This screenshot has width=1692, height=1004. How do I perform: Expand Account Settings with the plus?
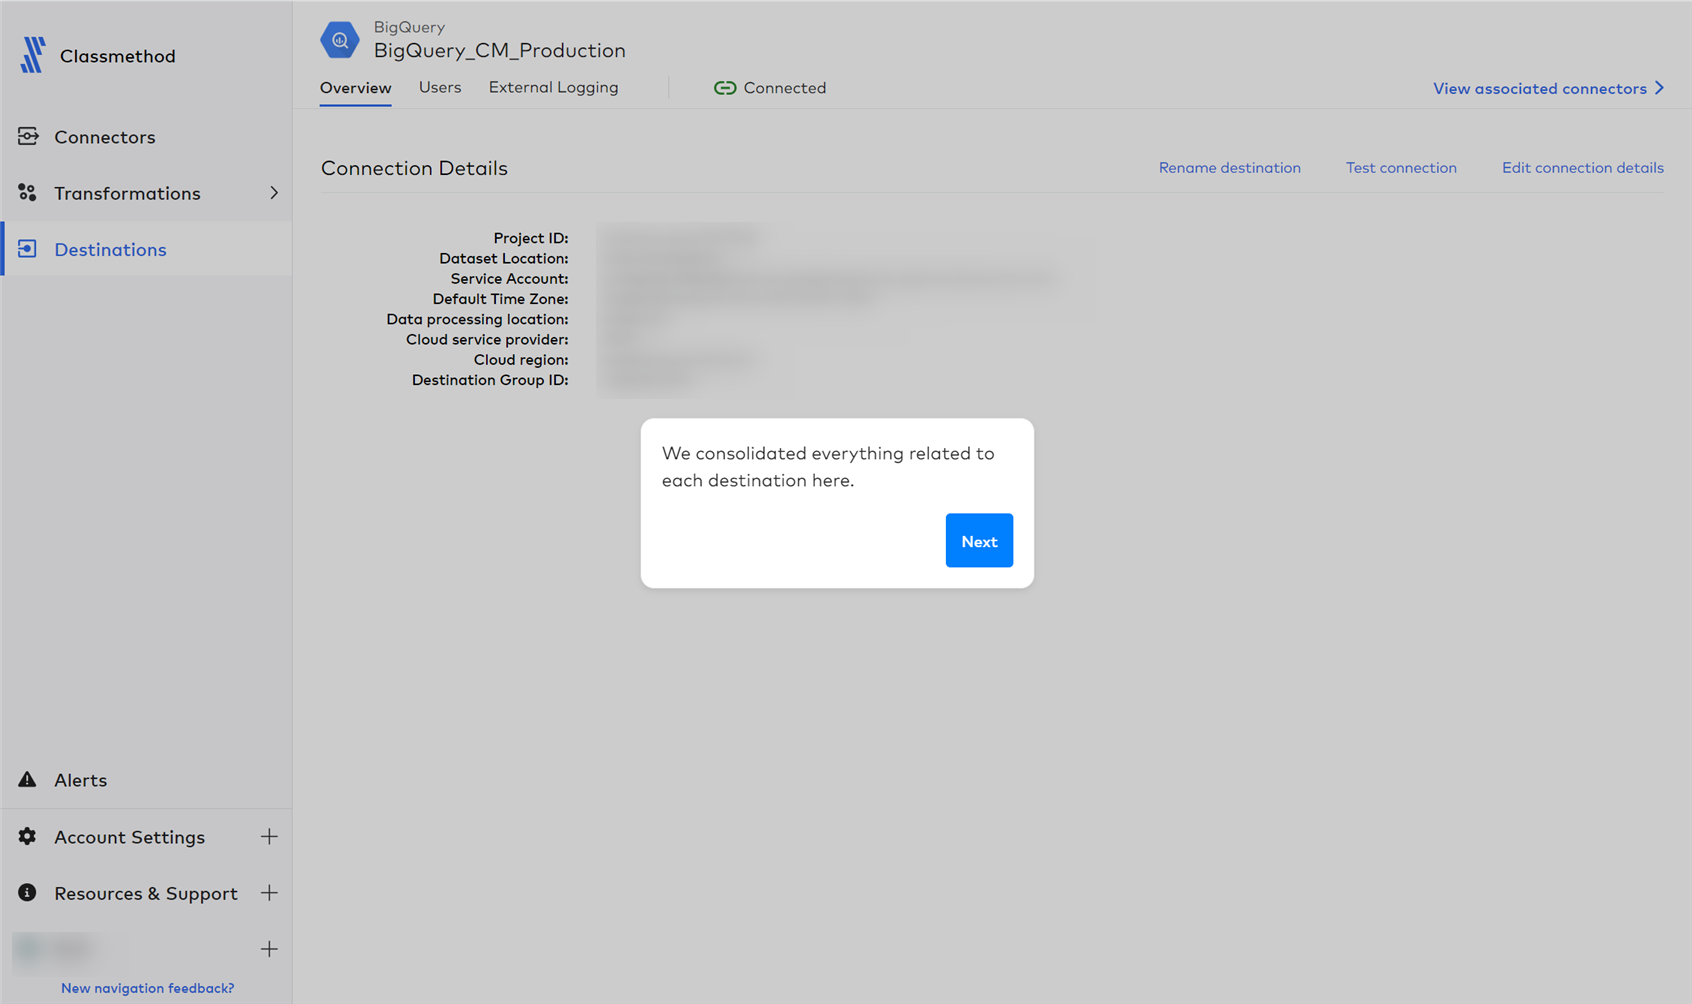269,837
